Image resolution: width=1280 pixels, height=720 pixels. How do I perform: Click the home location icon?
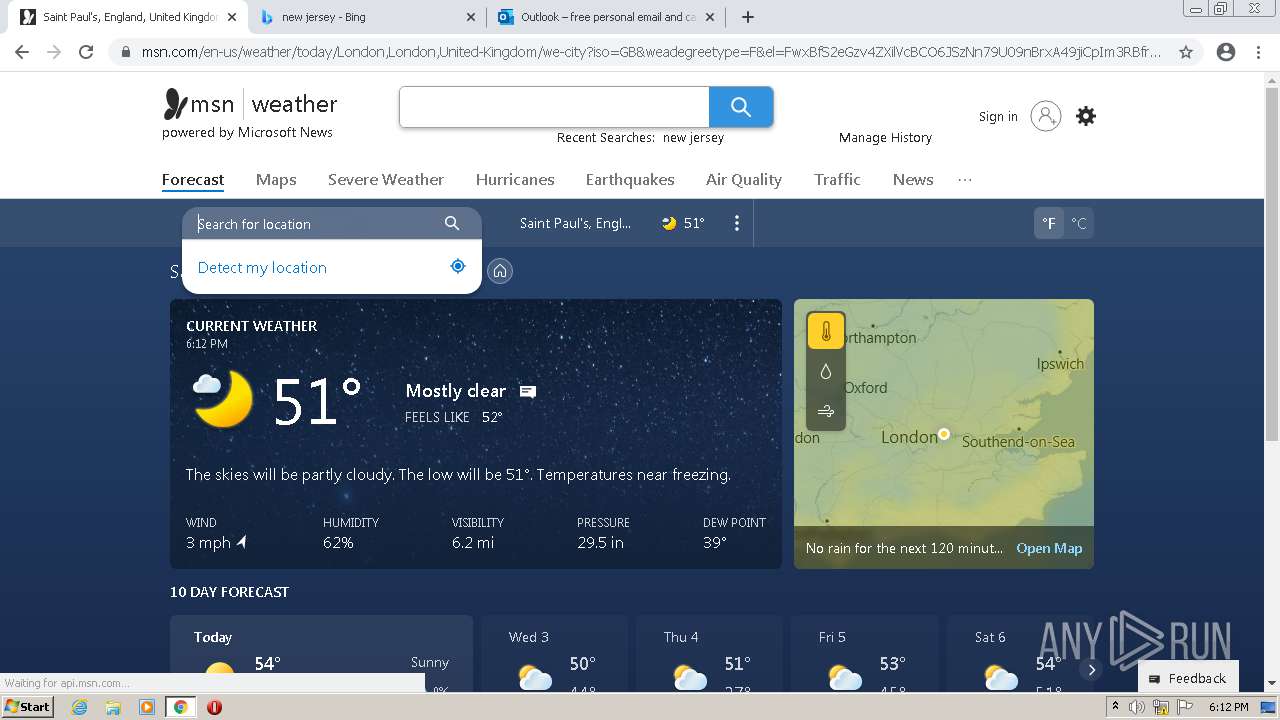click(500, 271)
